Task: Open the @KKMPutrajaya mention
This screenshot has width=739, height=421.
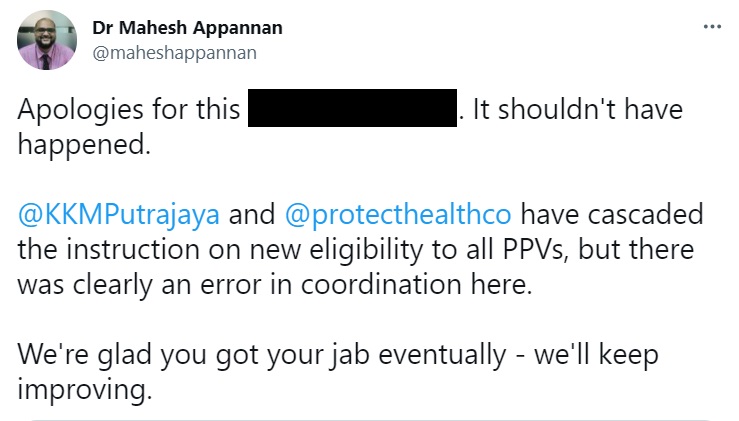Action: (x=118, y=215)
